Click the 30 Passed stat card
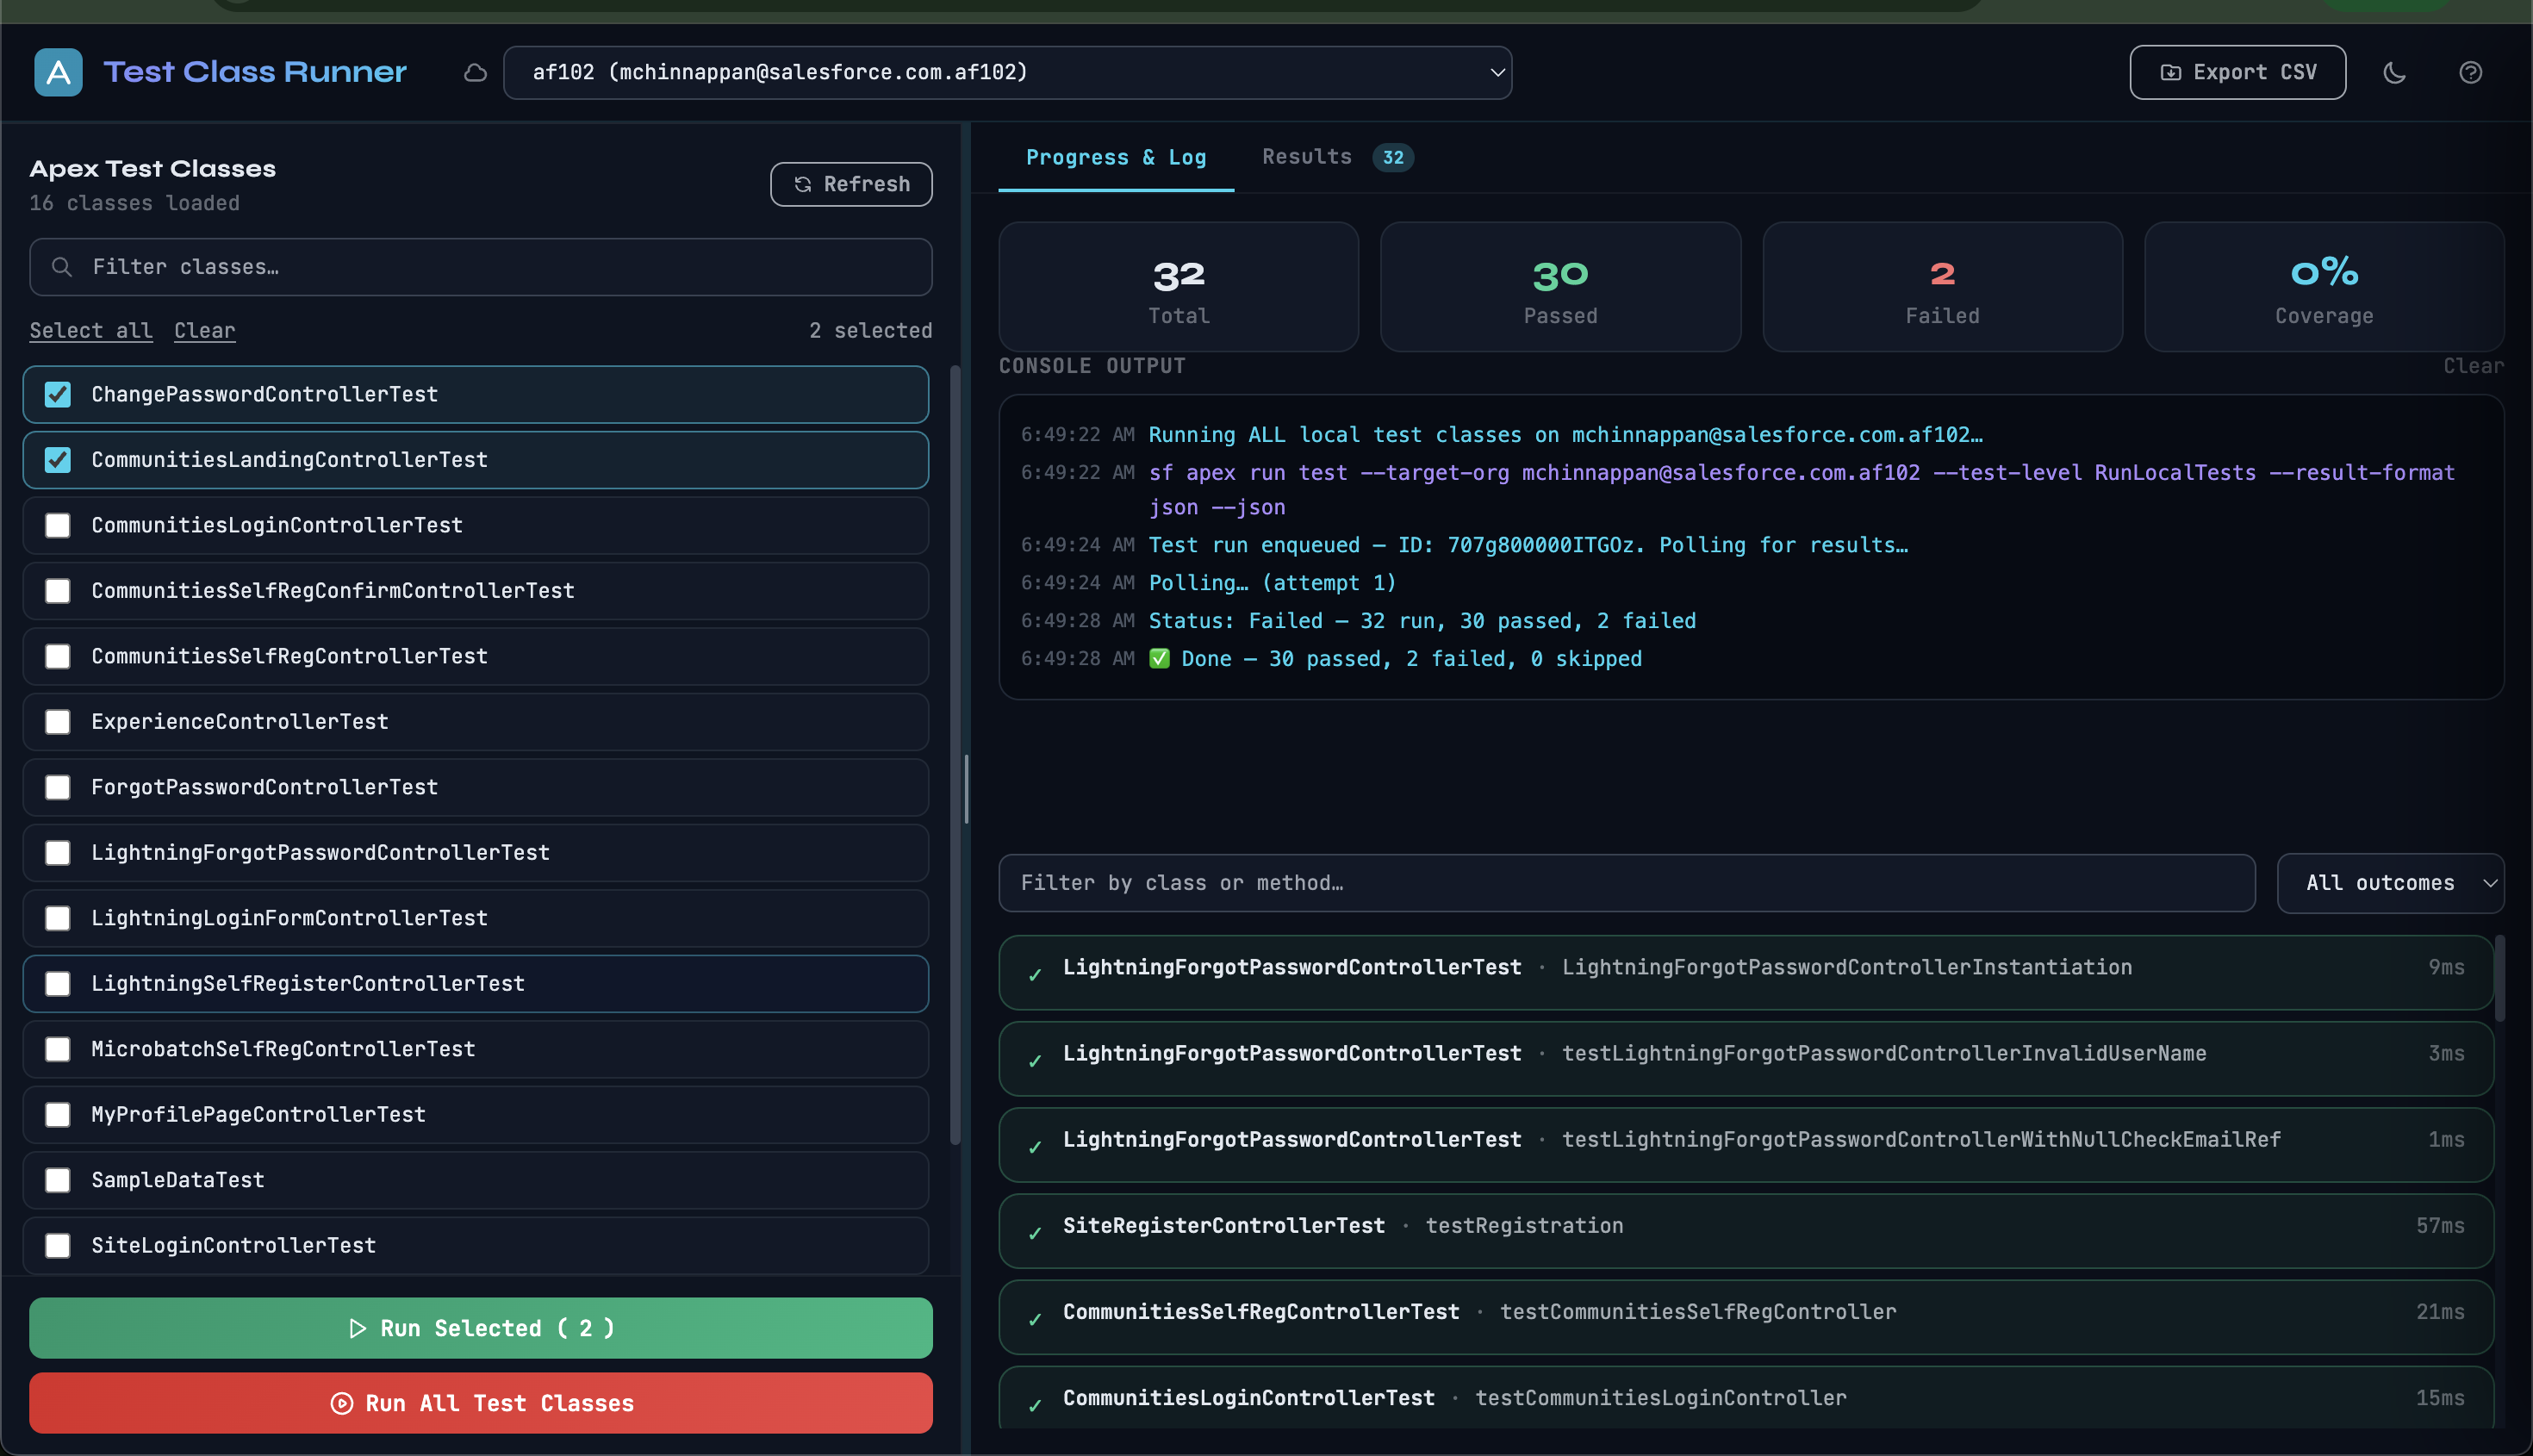Image resolution: width=2533 pixels, height=1456 pixels. [x=1560, y=287]
